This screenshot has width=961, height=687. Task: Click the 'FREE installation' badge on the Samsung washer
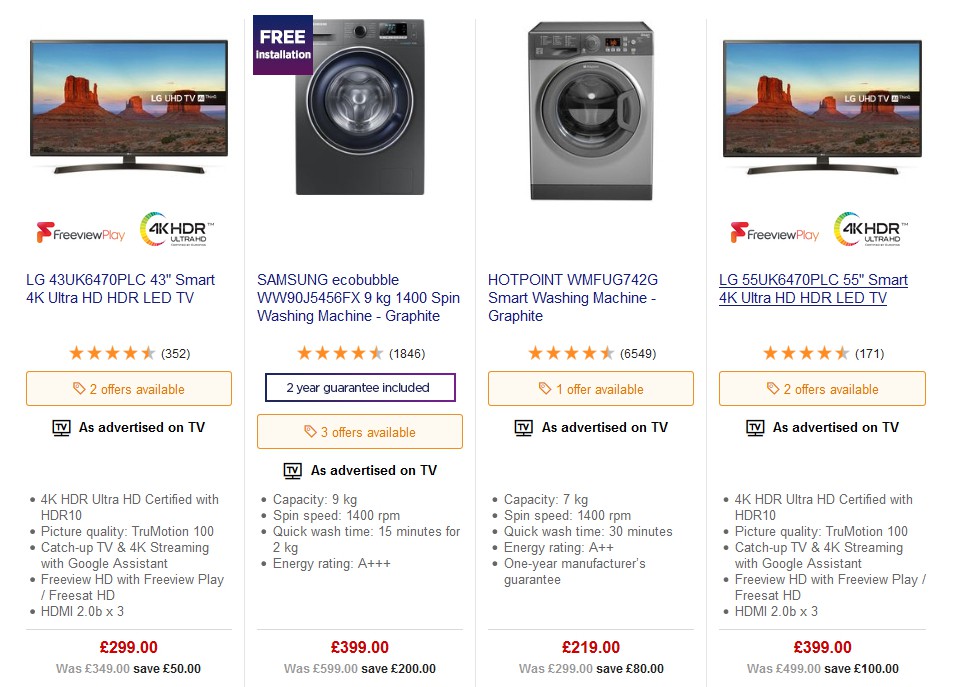click(282, 44)
